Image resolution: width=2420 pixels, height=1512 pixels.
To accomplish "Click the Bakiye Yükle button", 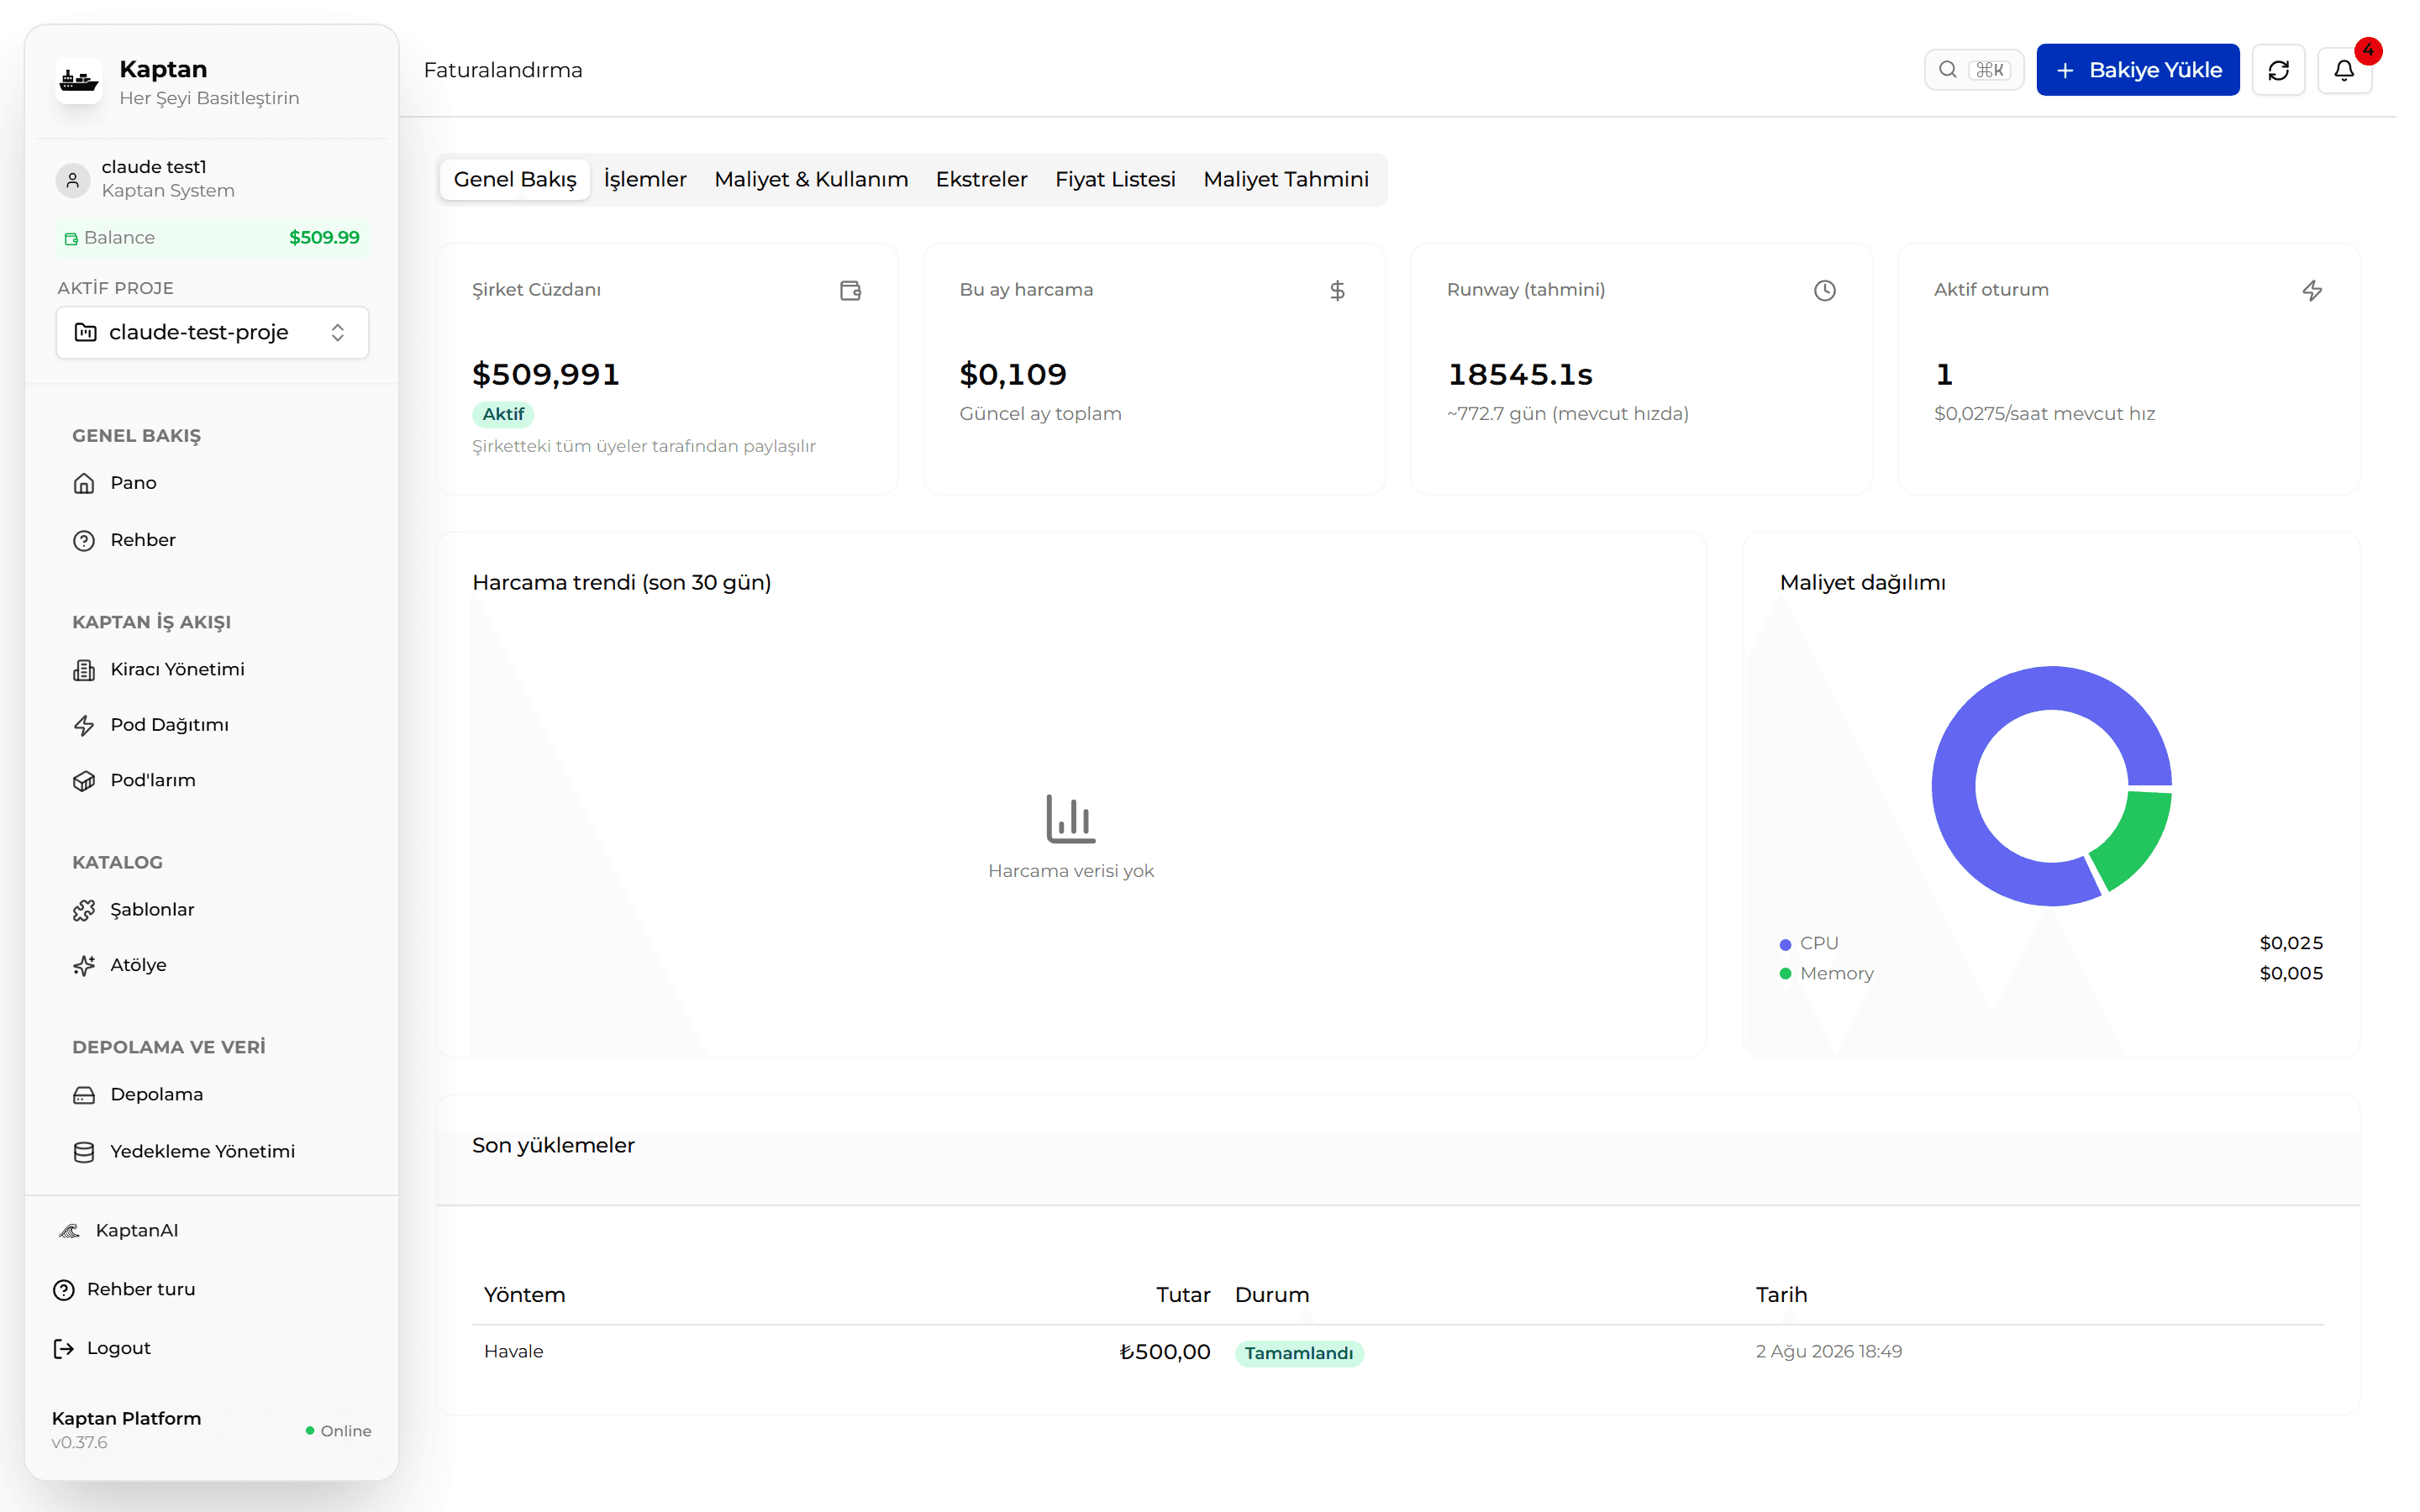I will [x=2138, y=70].
